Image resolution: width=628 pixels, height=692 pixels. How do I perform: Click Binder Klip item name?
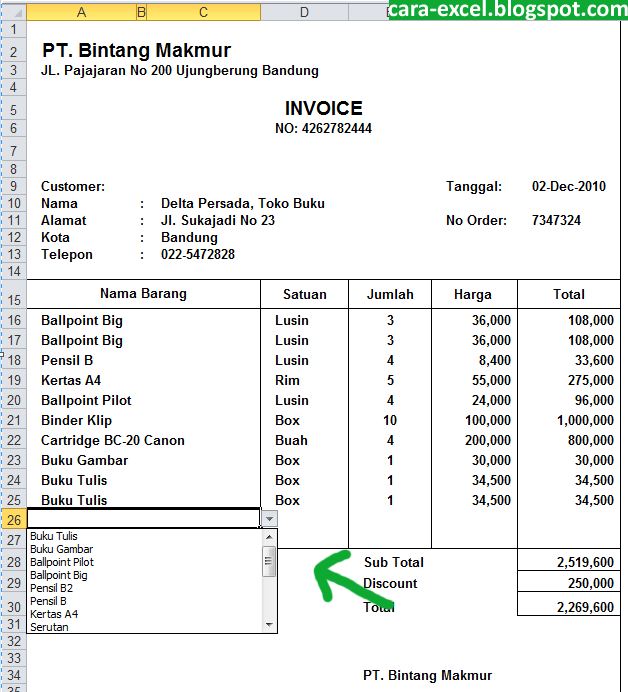click(76, 421)
